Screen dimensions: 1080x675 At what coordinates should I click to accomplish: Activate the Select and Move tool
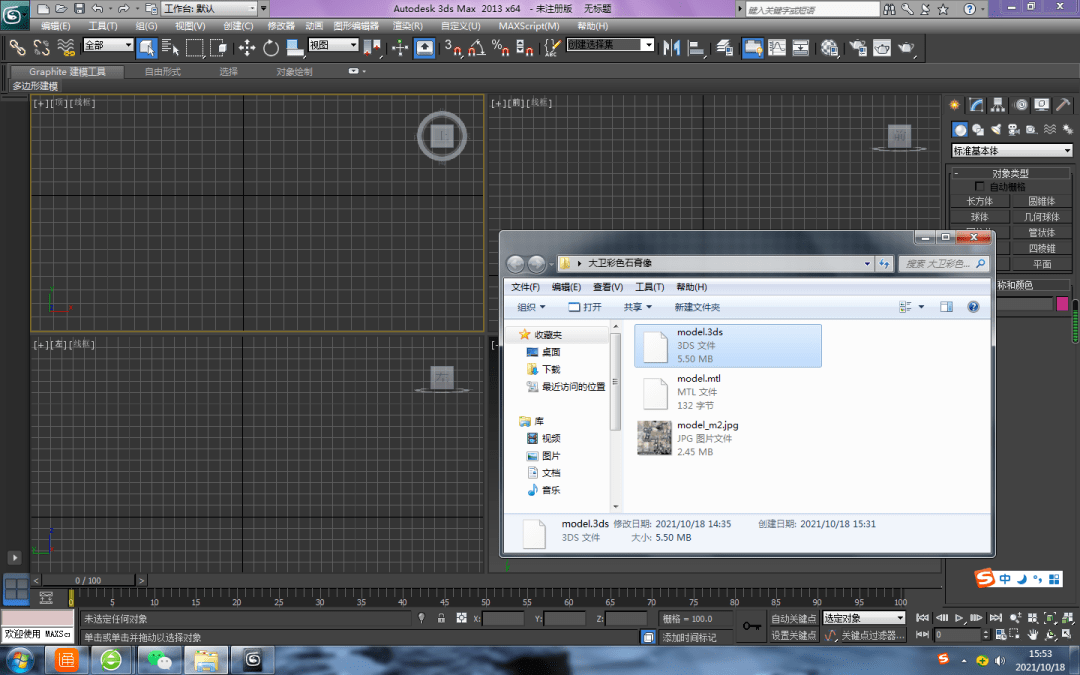pyautogui.click(x=247, y=47)
